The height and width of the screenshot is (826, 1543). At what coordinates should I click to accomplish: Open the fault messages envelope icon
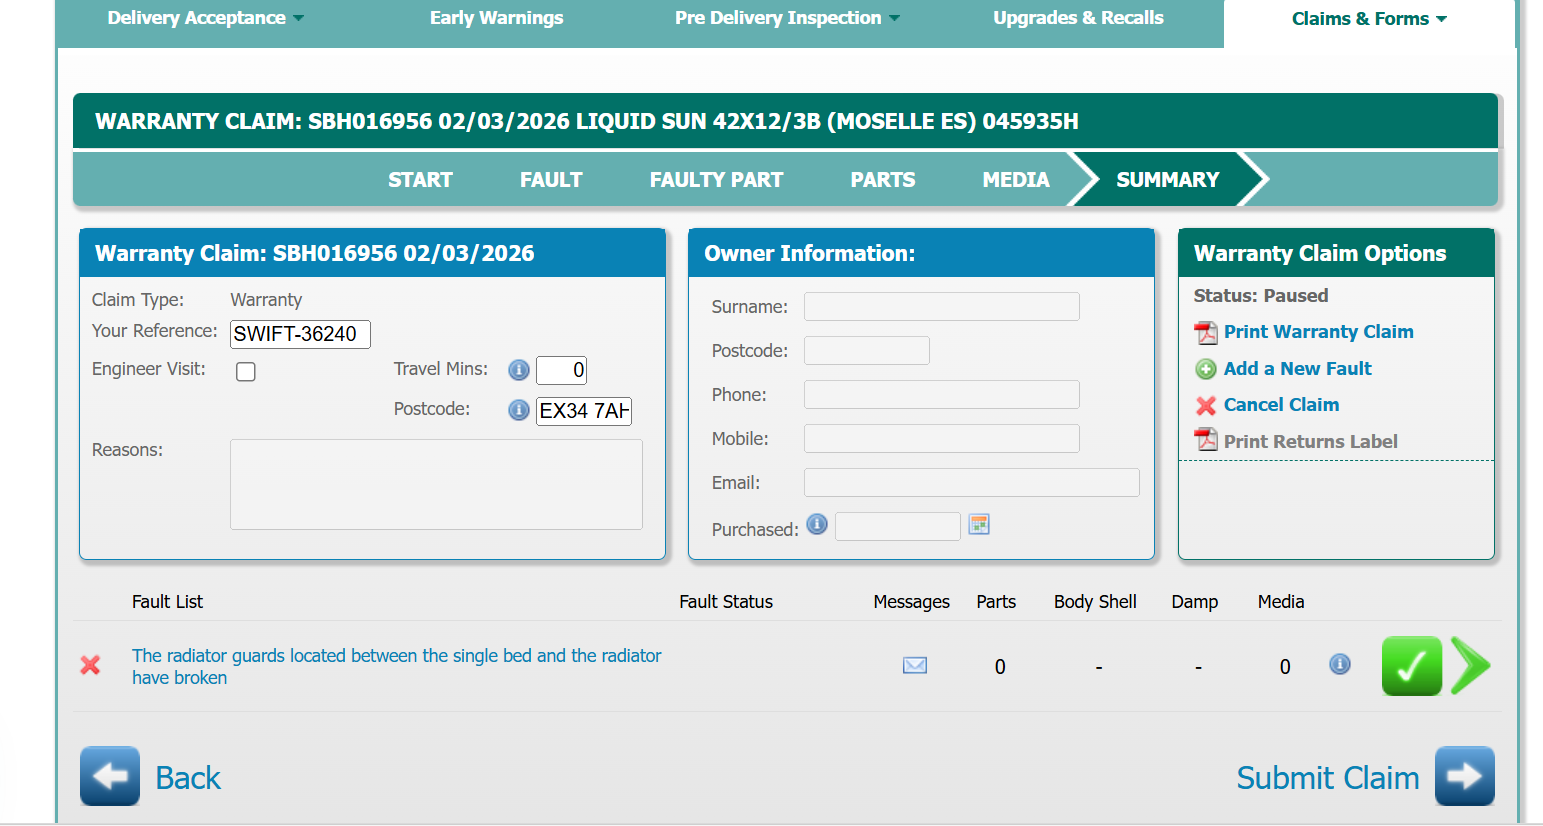point(914,666)
